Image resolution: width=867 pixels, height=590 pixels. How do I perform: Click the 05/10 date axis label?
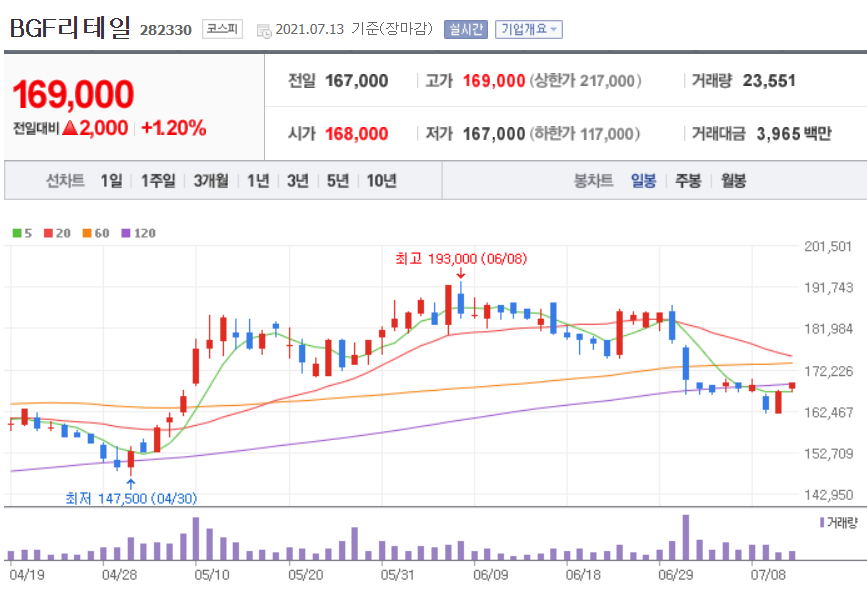[212, 575]
